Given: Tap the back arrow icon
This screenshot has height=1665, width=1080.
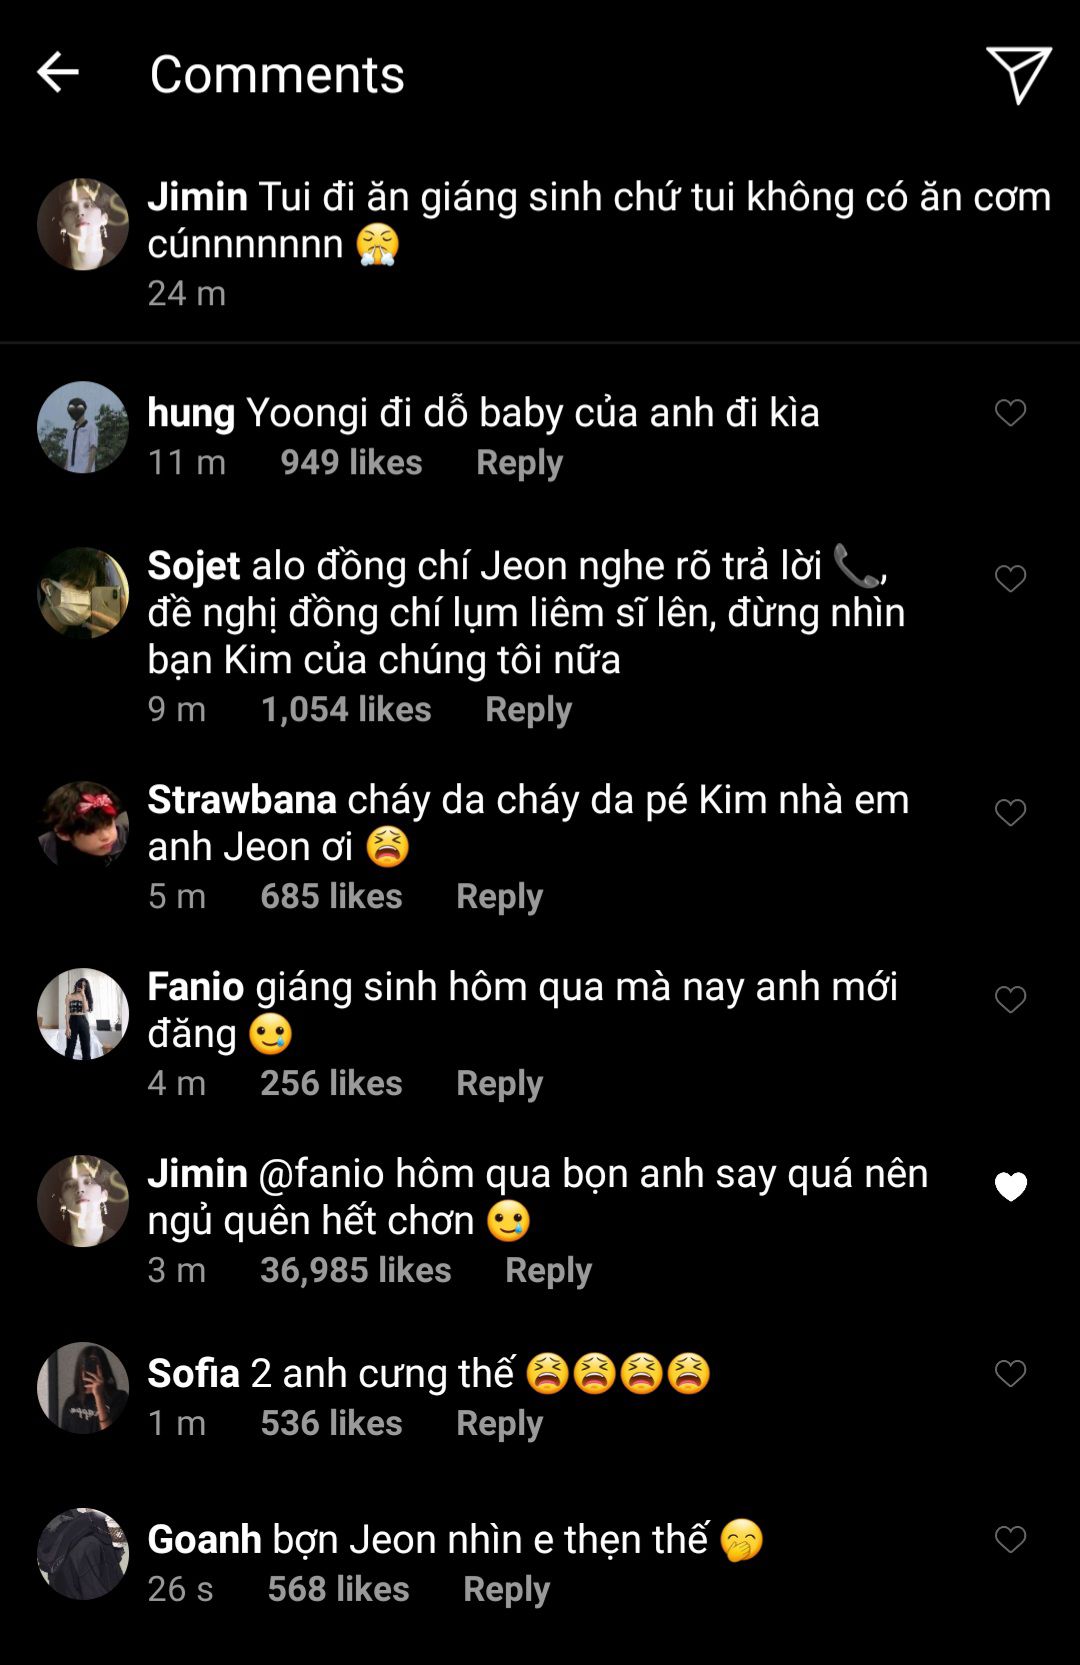Looking at the screenshot, I should 57,73.
